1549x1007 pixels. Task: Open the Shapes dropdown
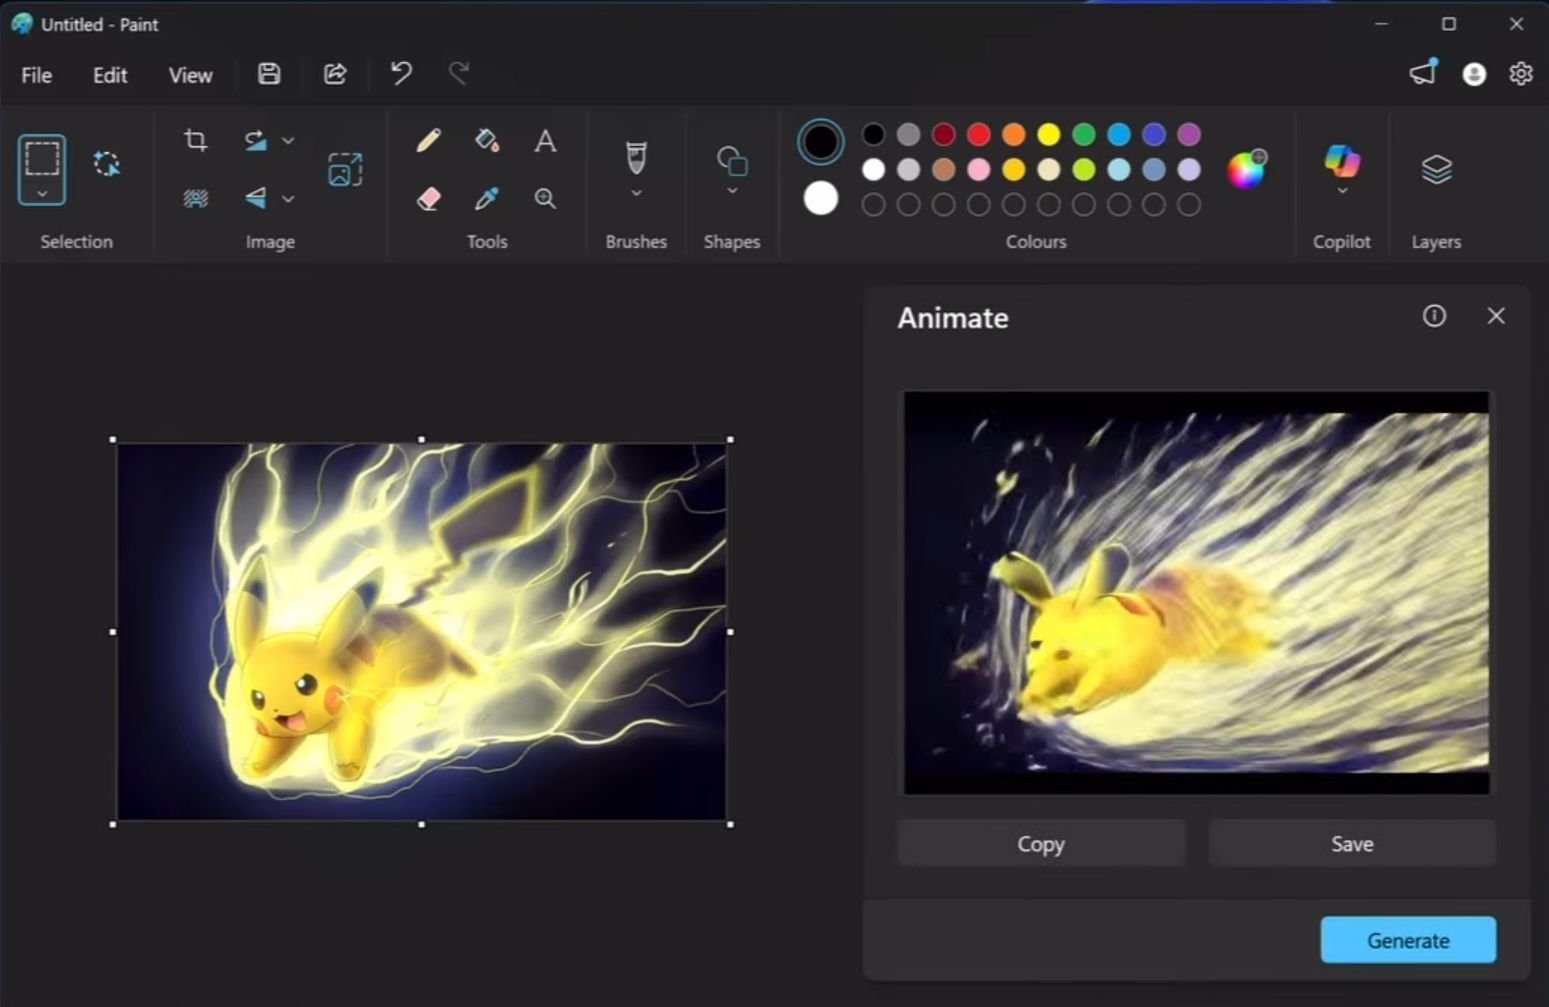coord(732,192)
